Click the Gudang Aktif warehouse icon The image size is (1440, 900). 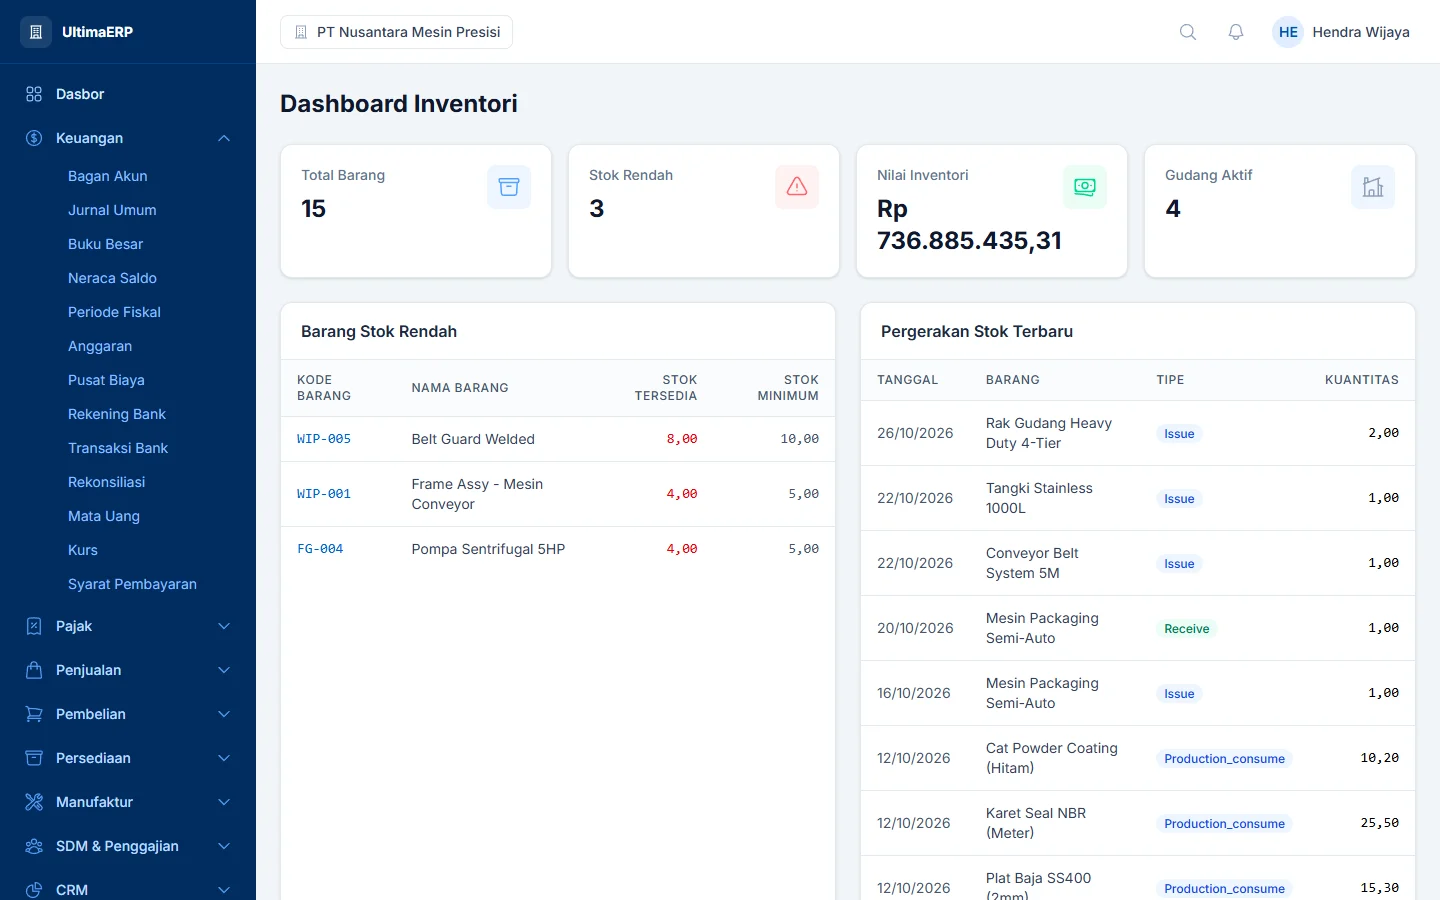1373,187
